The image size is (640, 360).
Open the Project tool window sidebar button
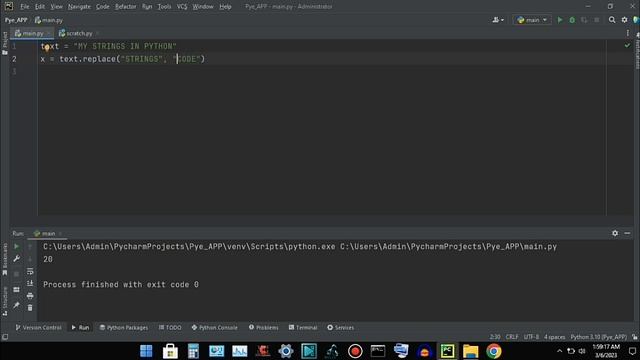pyautogui.click(x=5, y=43)
